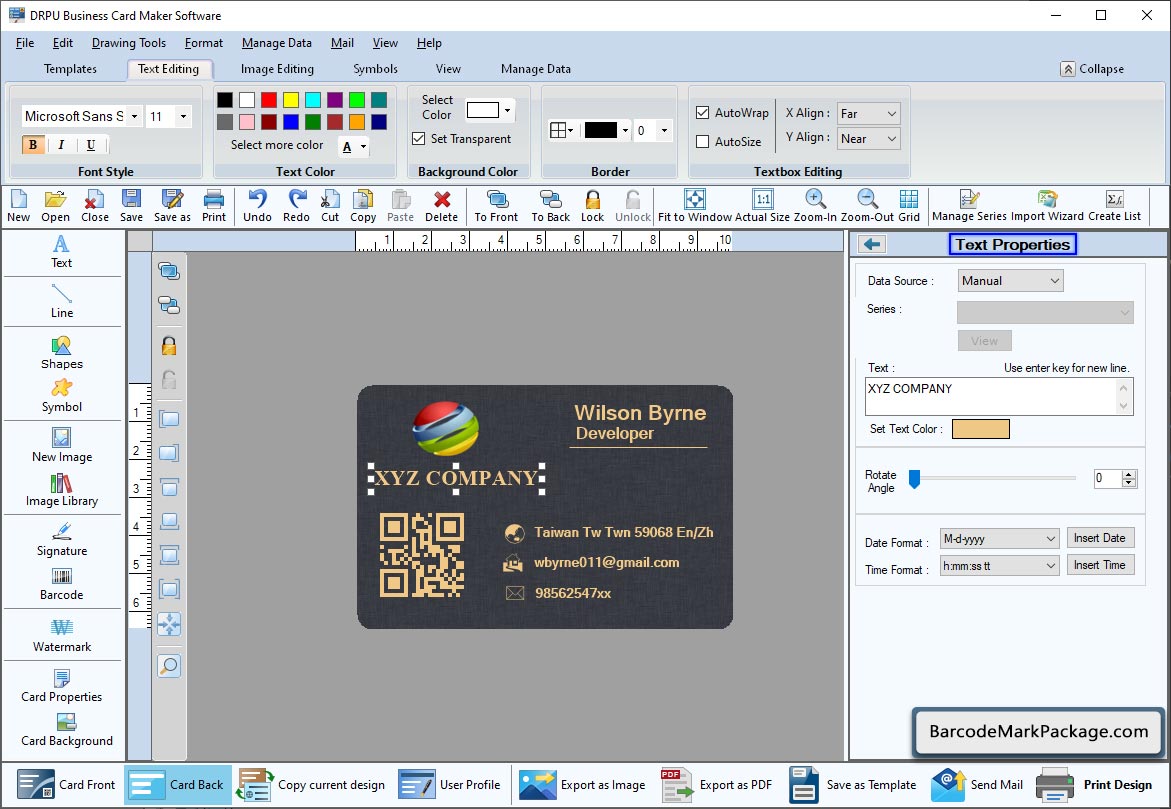Go back using Text Properties arrow
Image resolution: width=1171 pixels, height=809 pixels.
click(x=872, y=244)
